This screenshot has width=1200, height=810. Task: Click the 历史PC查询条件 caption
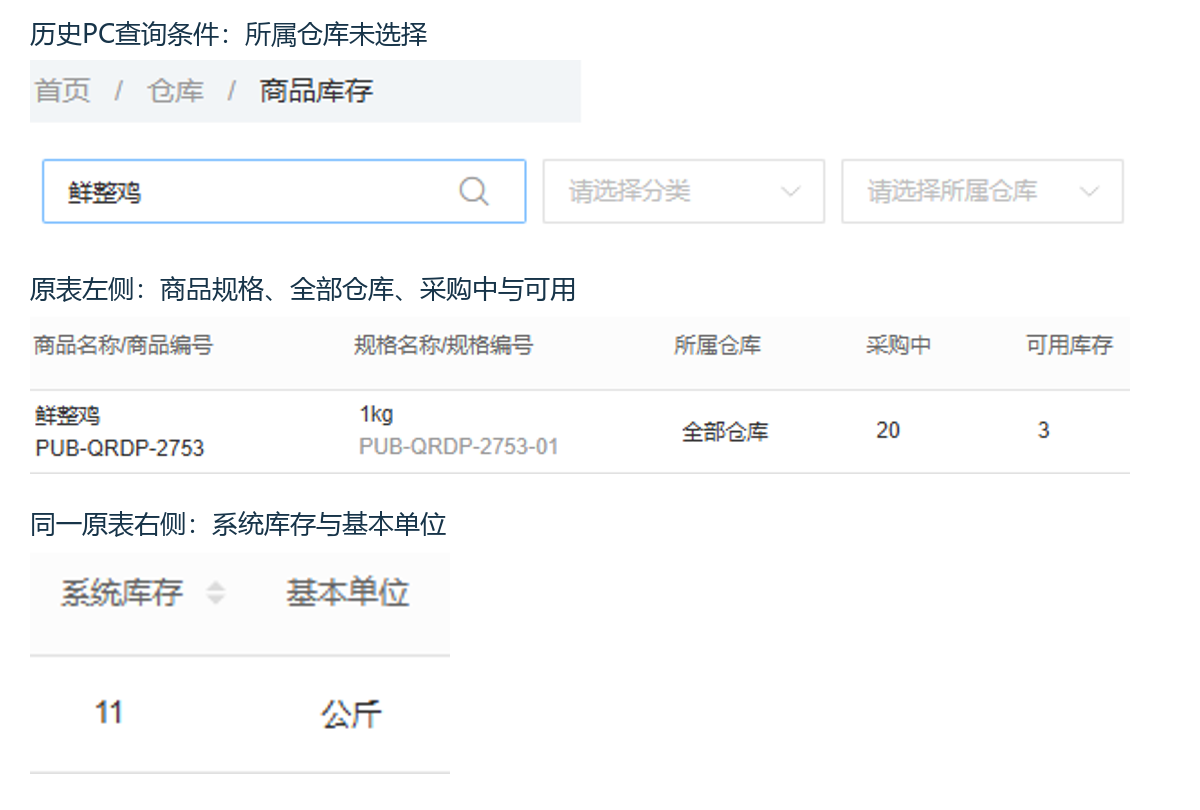click(x=229, y=35)
